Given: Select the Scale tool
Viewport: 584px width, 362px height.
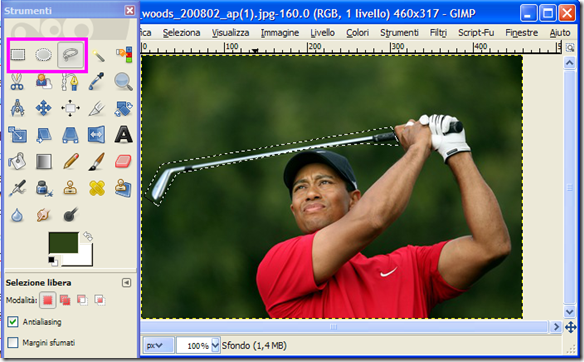Looking at the screenshot, I should pyautogui.click(x=17, y=135).
